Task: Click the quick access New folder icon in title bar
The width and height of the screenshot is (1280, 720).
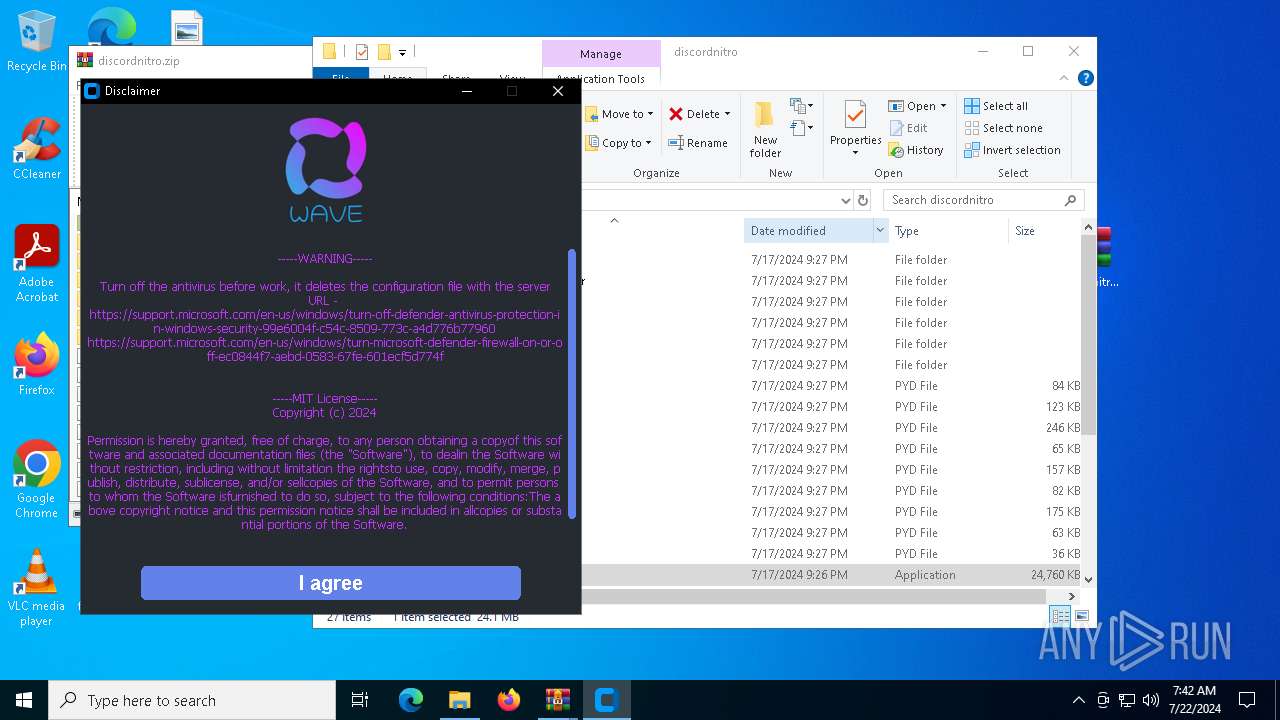Action: coord(384,52)
